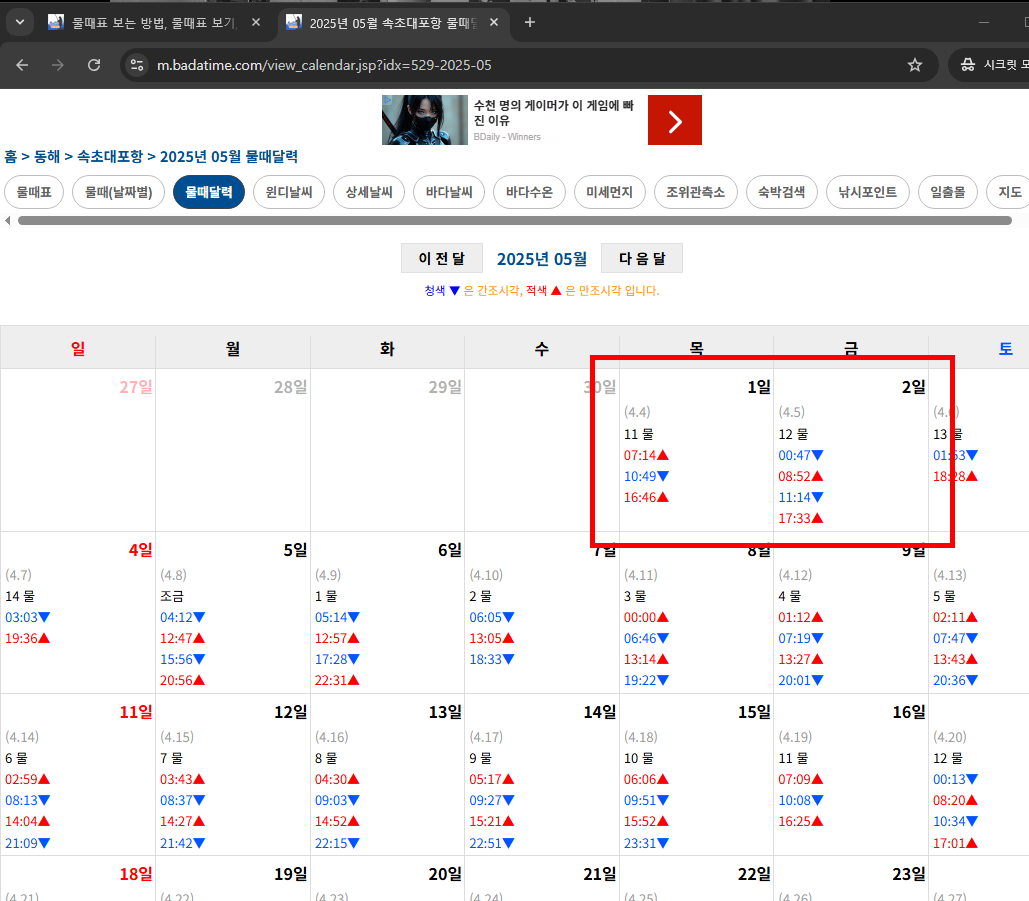Switch to the 물때표 보는 방법 tab
Viewport: 1029px width, 901px height.
[x=155, y=23]
